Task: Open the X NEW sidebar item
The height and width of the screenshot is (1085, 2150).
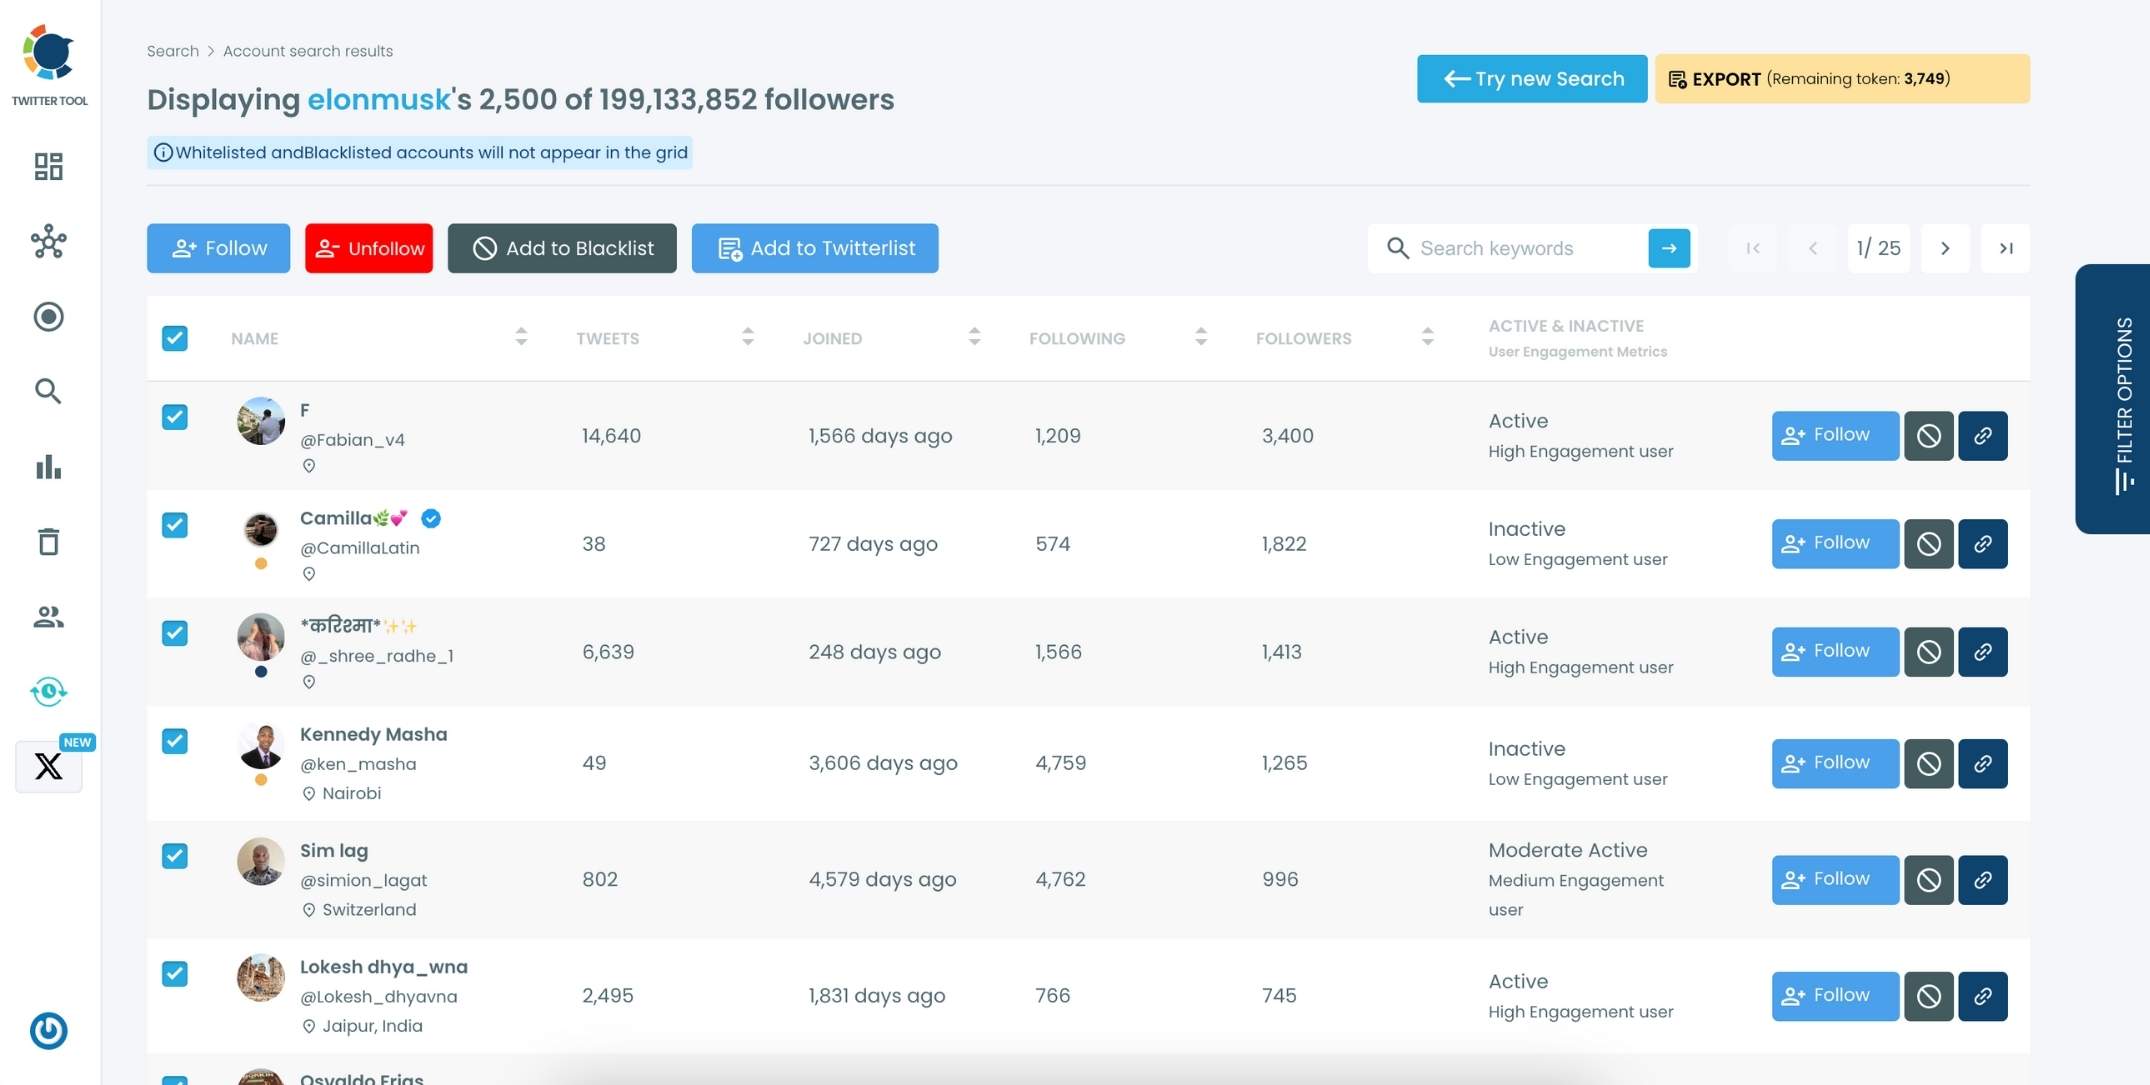Action: pos(48,766)
